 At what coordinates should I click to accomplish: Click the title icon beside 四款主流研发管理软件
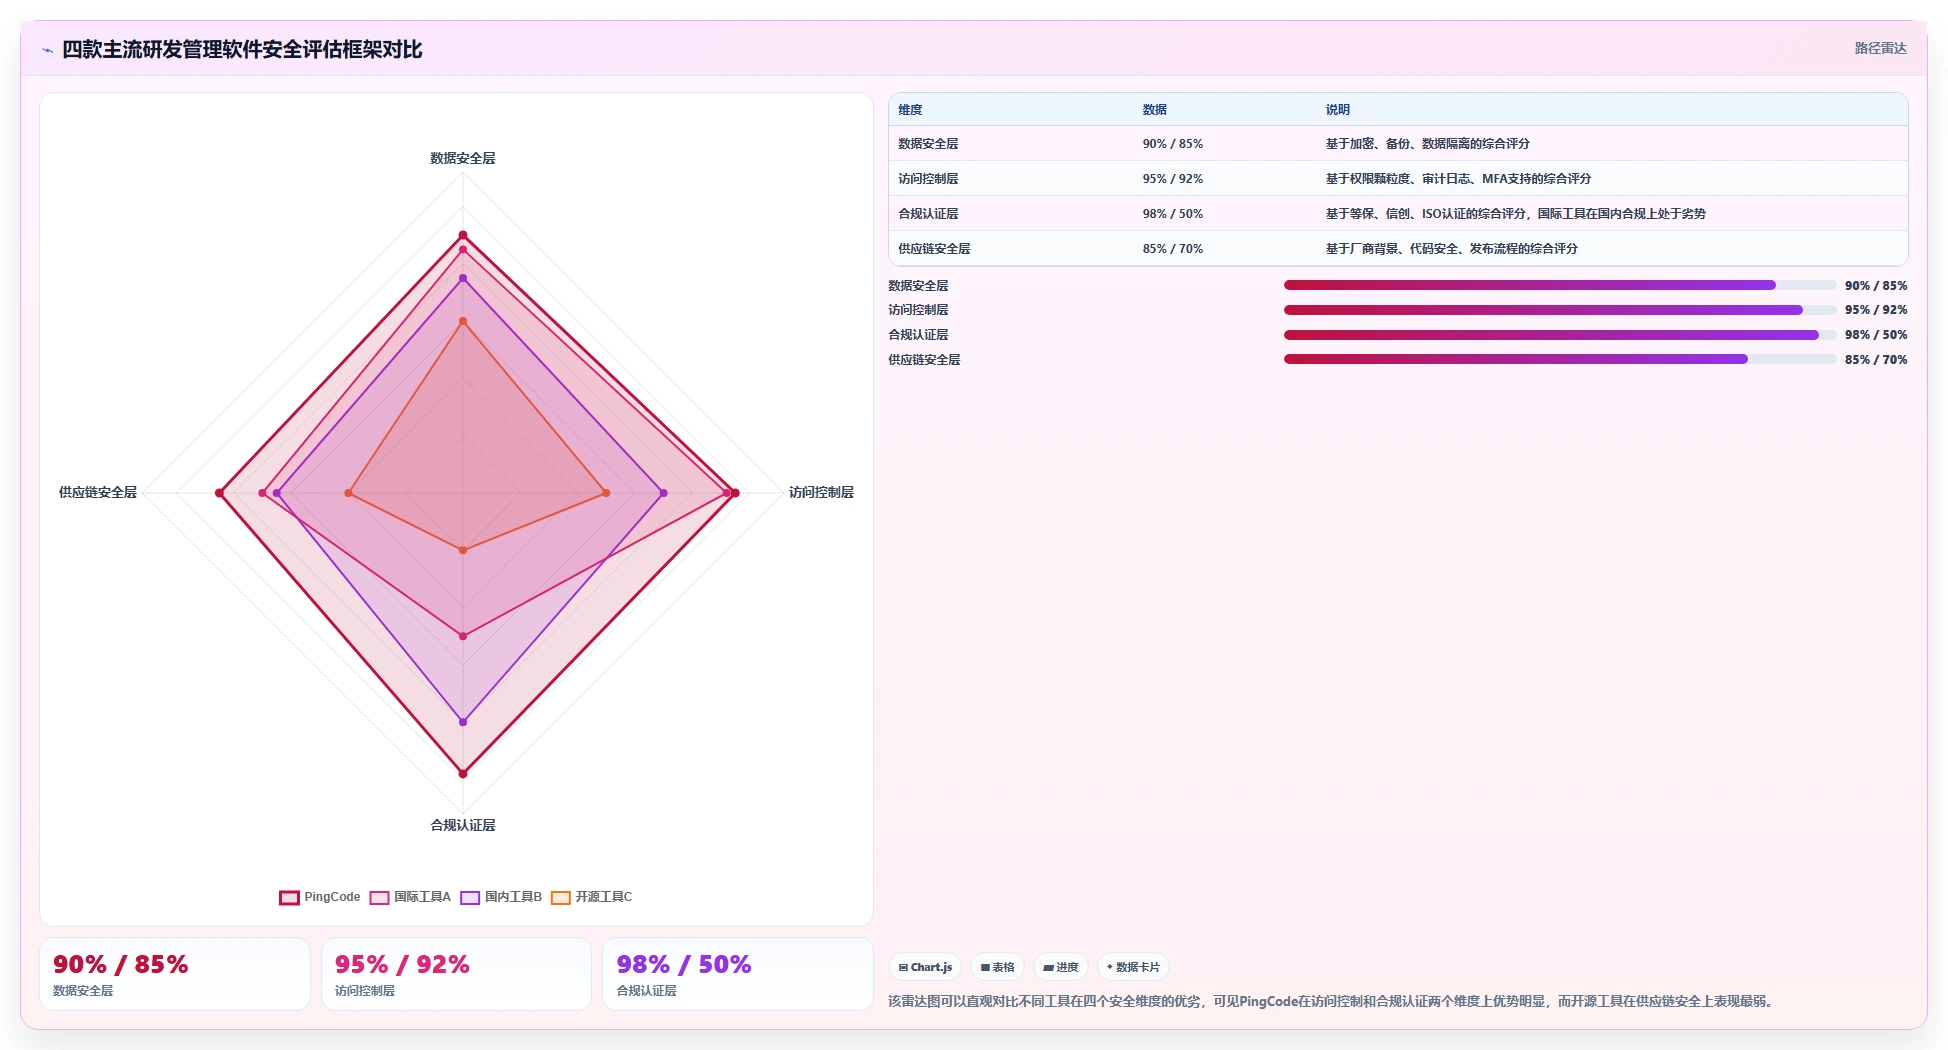coord(47,50)
